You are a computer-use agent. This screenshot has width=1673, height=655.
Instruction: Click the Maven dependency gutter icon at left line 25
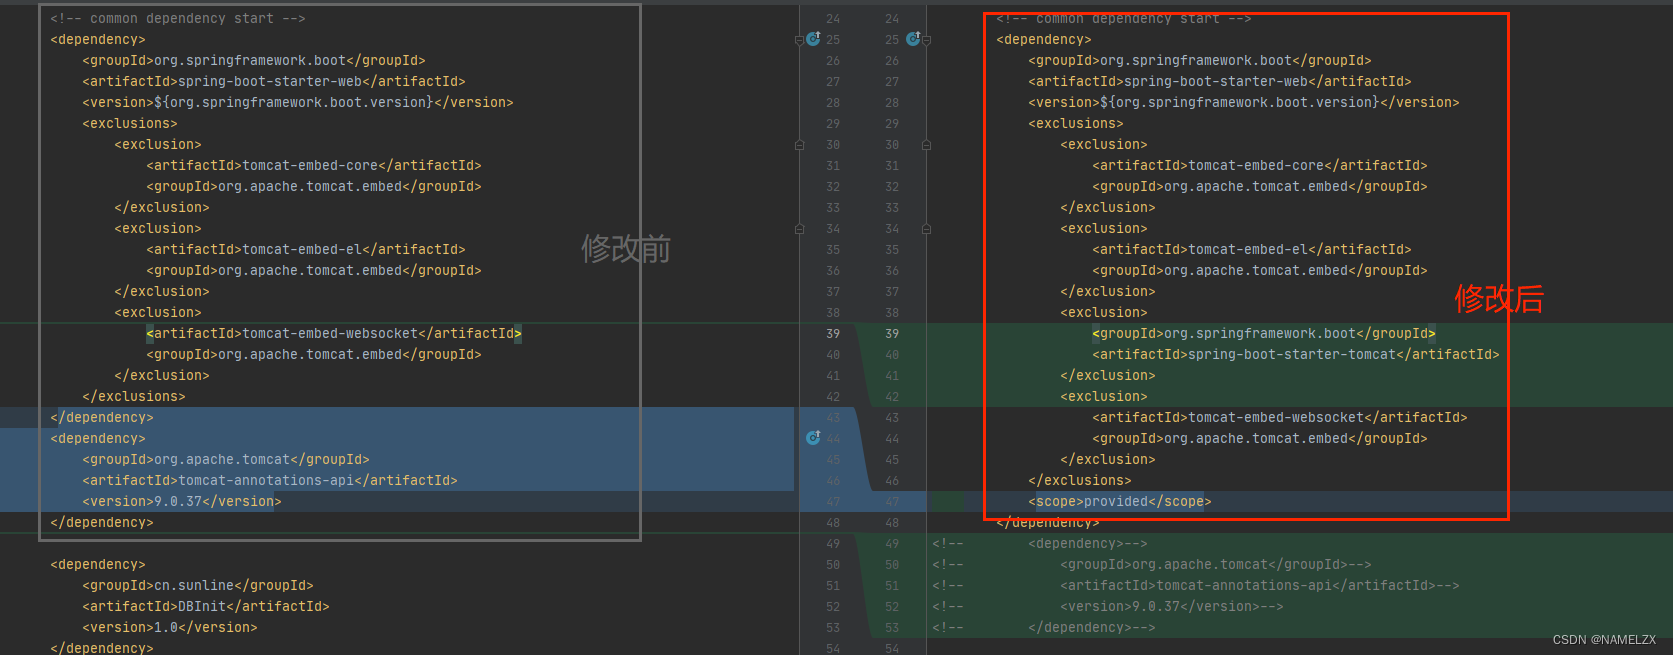813,39
